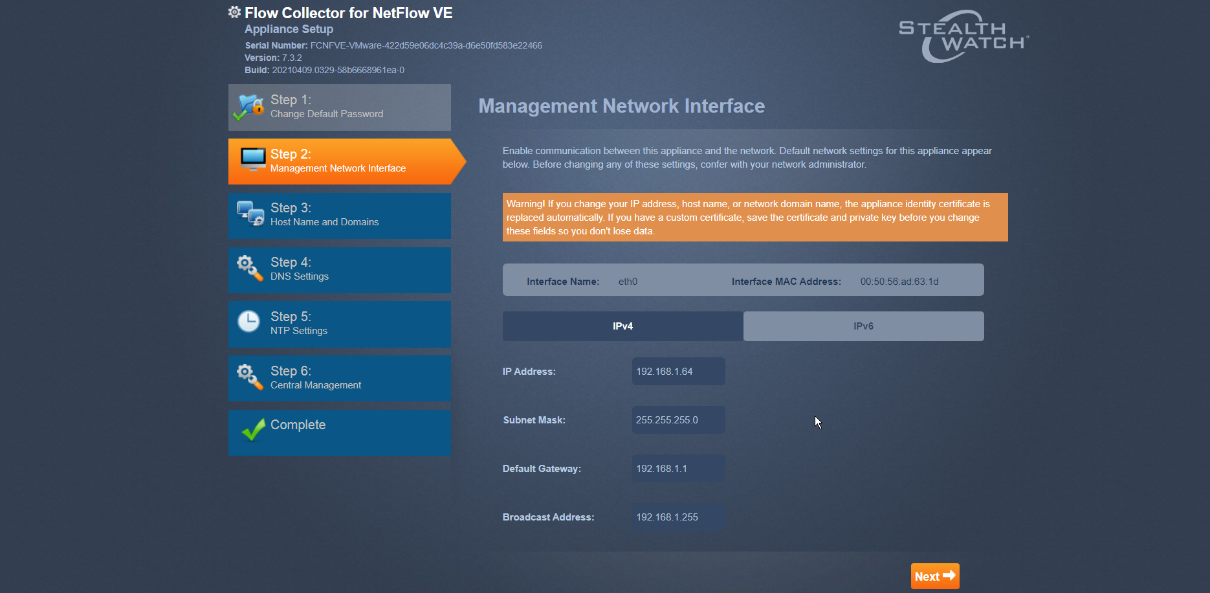This screenshot has height=593, width=1210.
Task: Click the Default Gateway label
Action: click(x=542, y=469)
